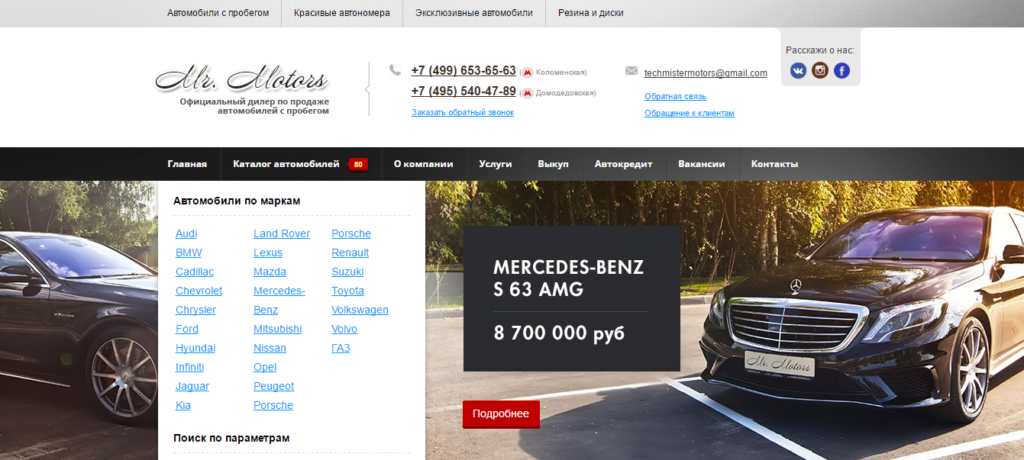Click the Mr. Motors logo
The height and width of the screenshot is (460, 1024).
point(242,80)
